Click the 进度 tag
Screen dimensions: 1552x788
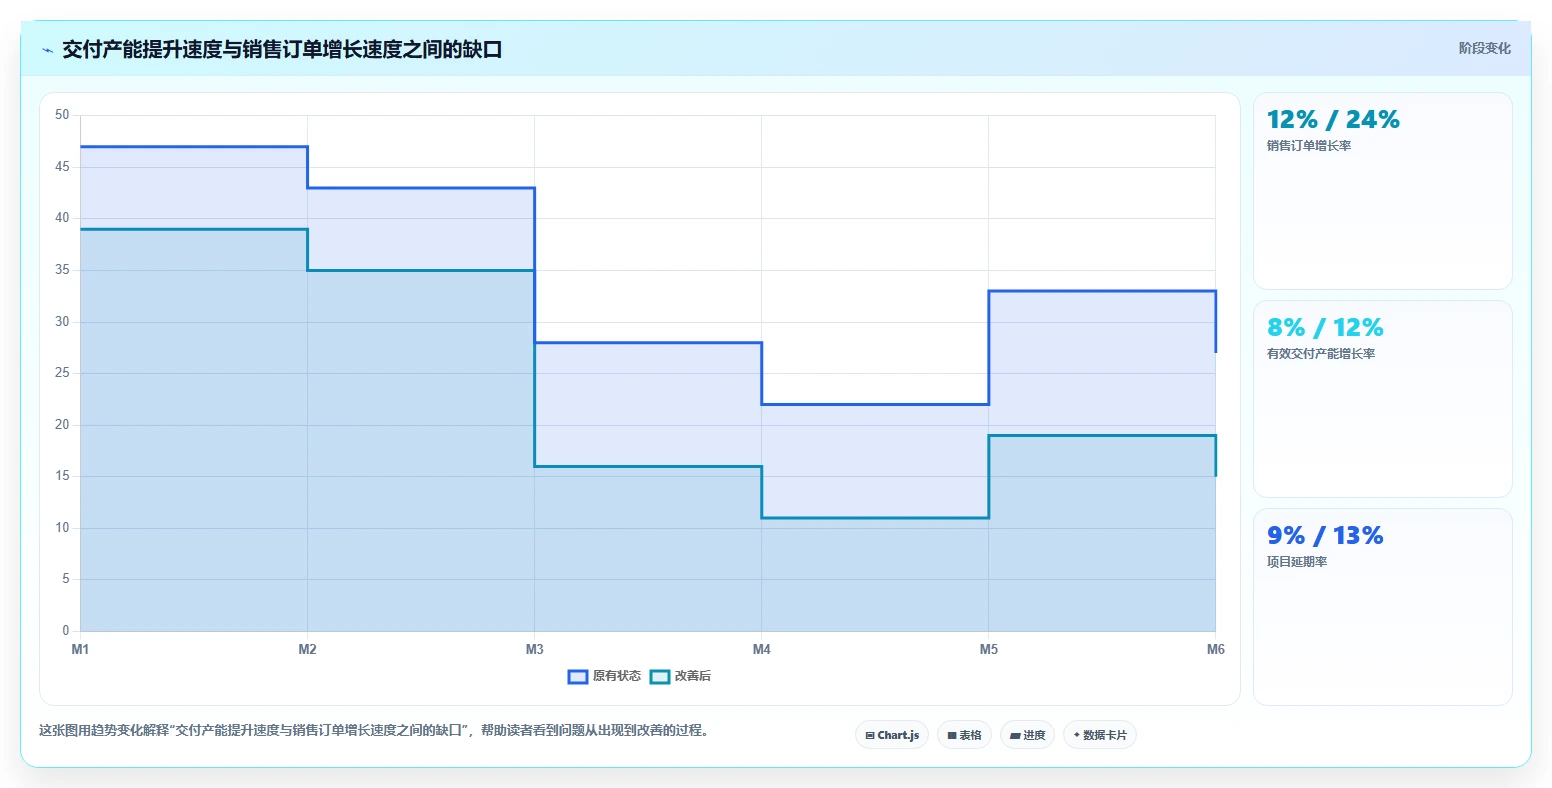click(x=1027, y=735)
